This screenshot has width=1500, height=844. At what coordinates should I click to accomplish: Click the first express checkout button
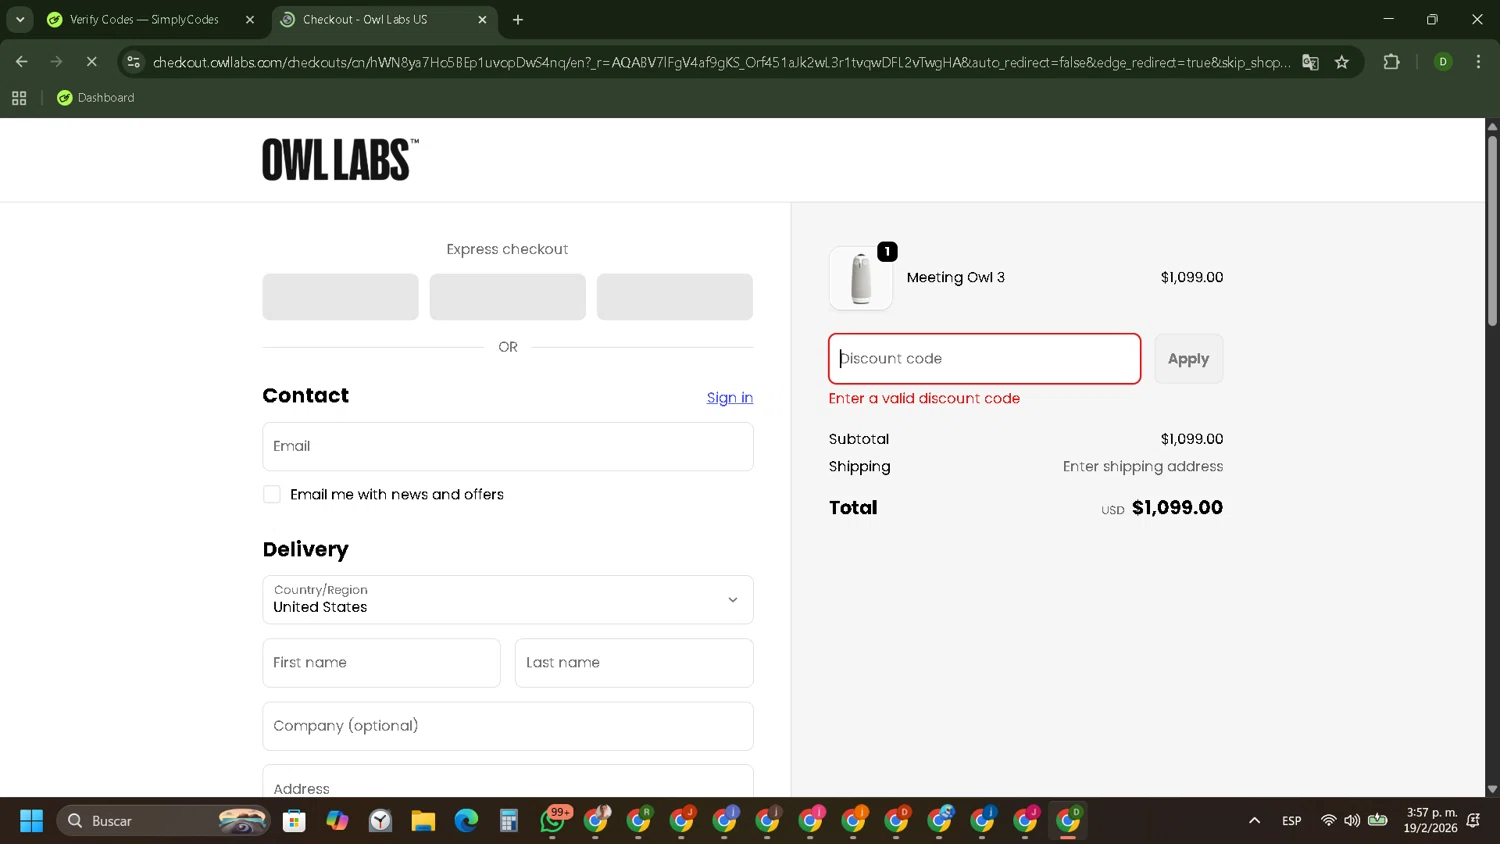(341, 297)
